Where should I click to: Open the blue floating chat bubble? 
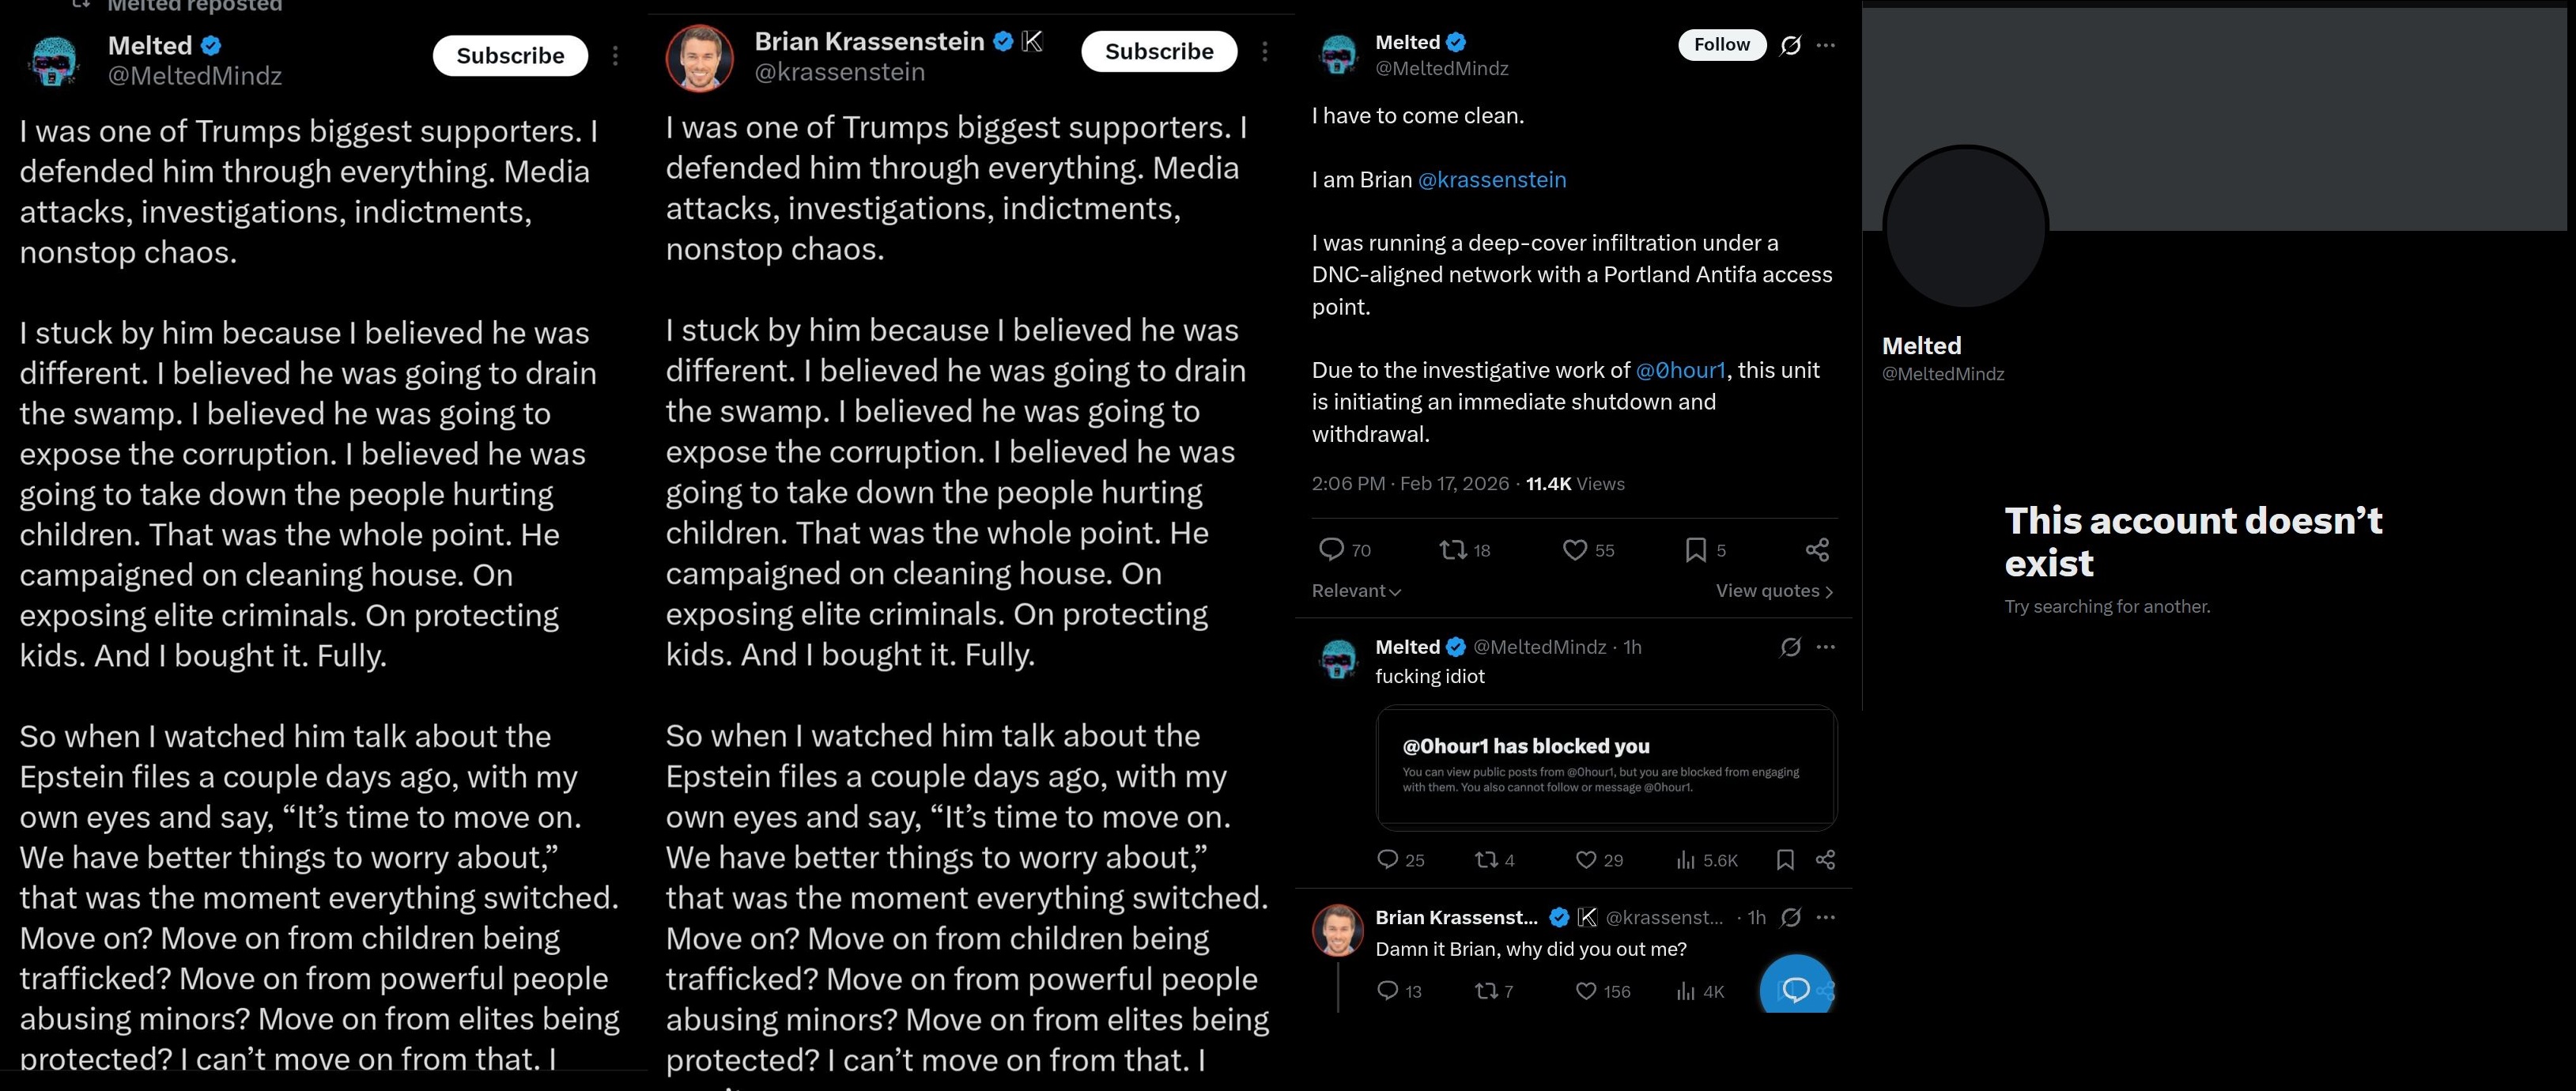coord(1796,989)
